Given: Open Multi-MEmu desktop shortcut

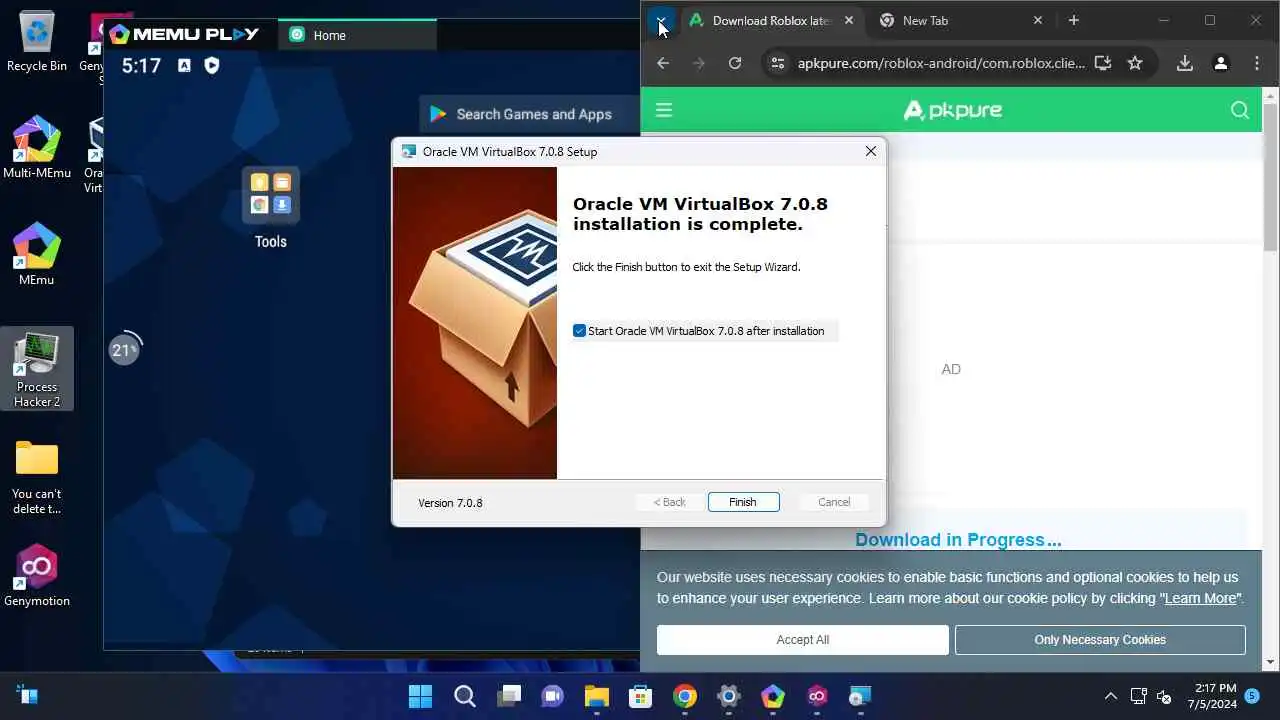Looking at the screenshot, I should [x=37, y=147].
